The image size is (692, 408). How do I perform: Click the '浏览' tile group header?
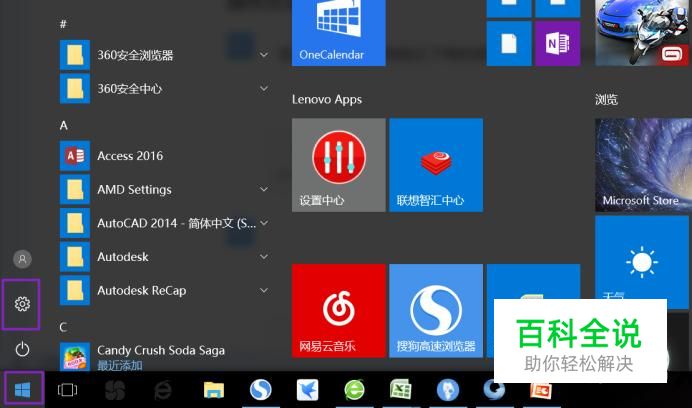[606, 99]
